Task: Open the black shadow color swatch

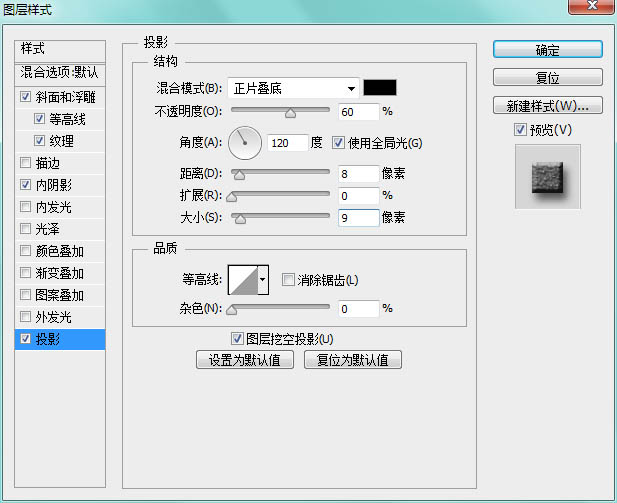Action: [380, 87]
